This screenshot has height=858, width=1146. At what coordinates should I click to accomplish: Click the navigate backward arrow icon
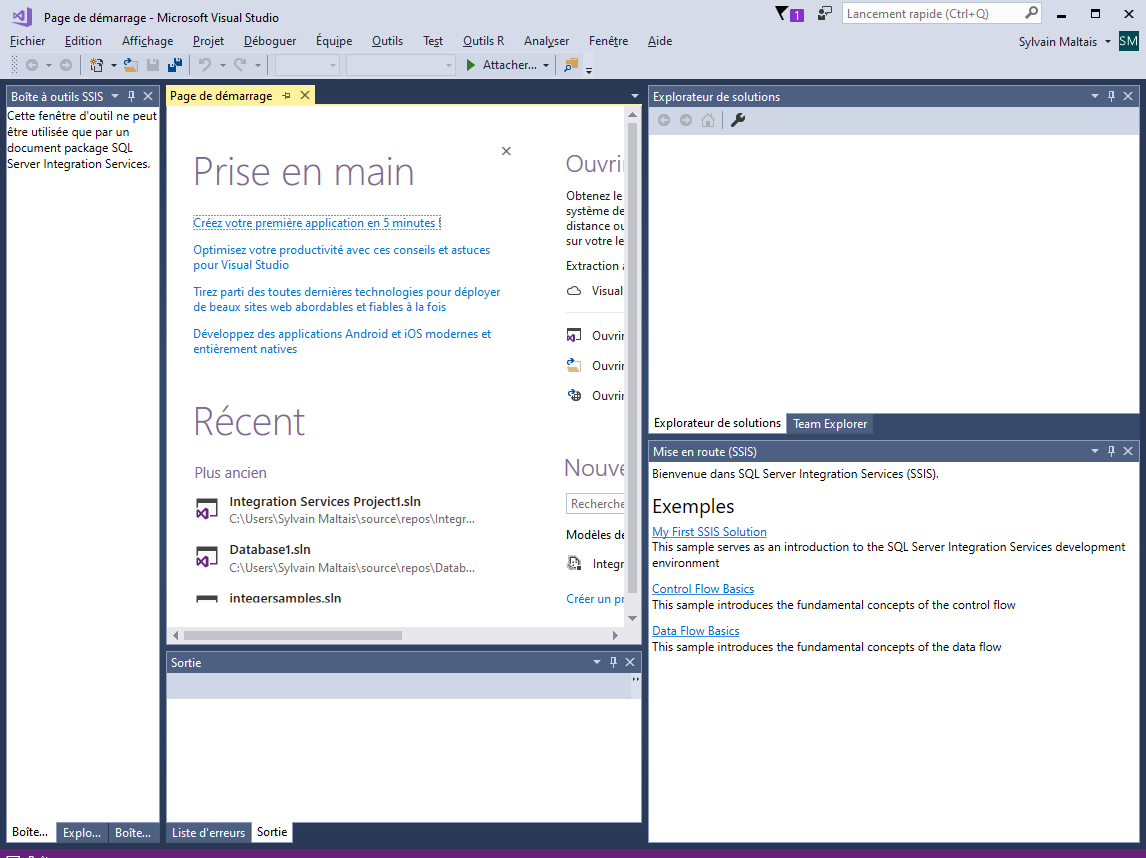tap(31, 64)
